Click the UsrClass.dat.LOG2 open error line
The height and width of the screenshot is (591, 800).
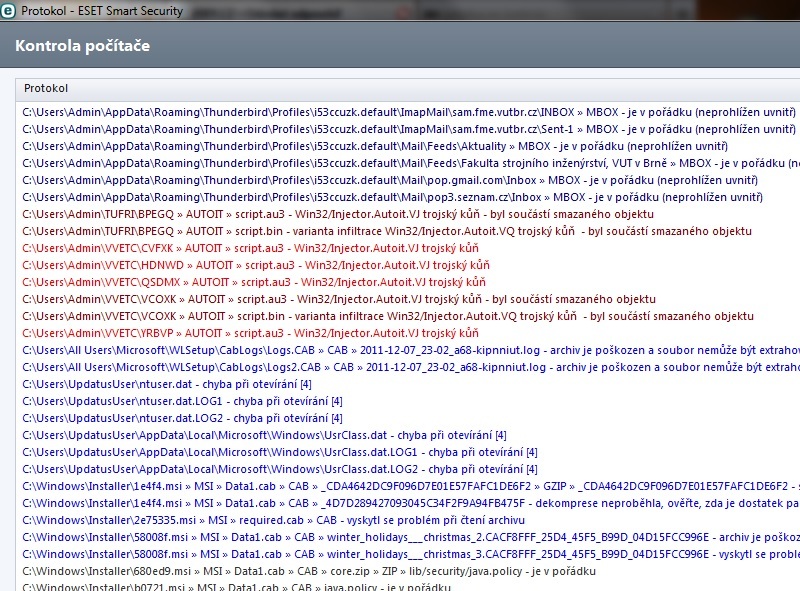coord(280,469)
